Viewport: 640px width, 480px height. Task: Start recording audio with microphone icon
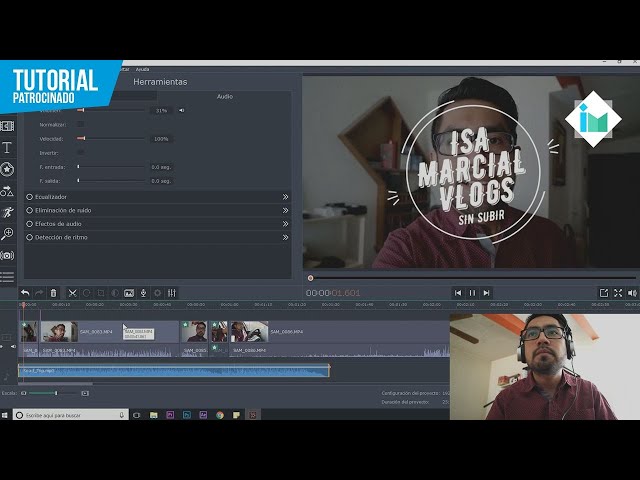143,293
